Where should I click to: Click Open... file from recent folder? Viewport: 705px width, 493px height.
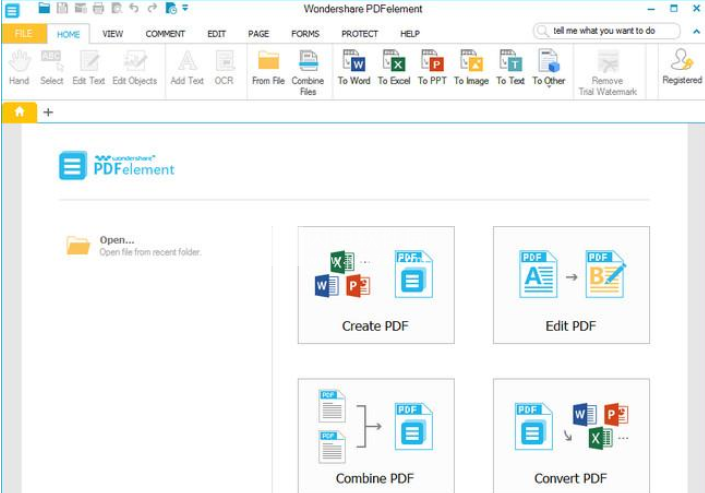point(134,246)
